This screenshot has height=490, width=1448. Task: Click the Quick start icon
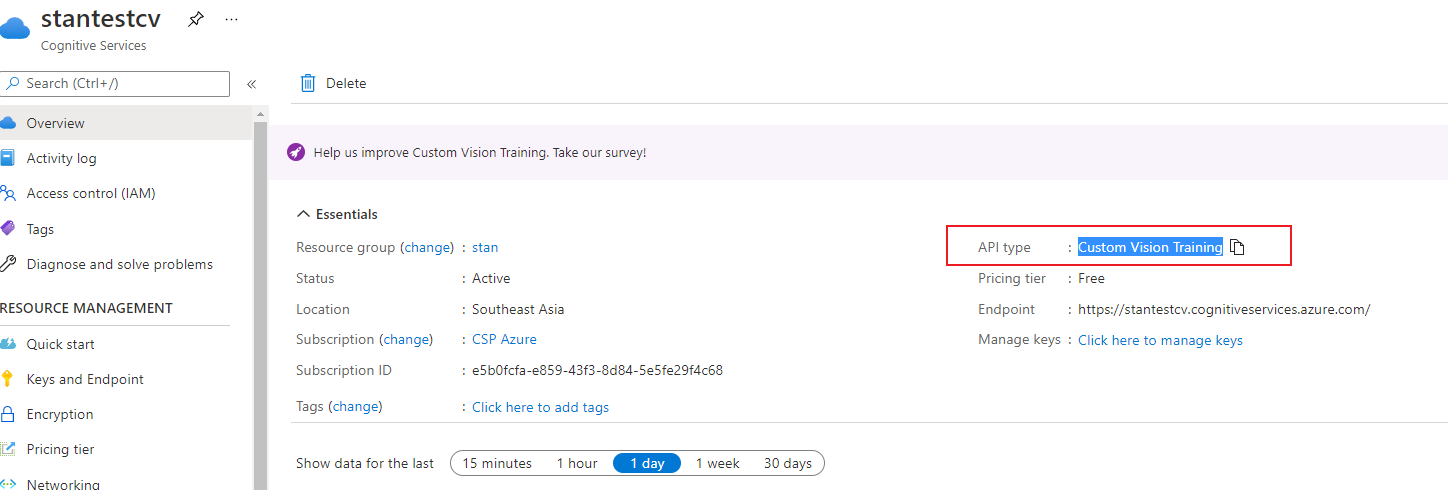tap(8, 344)
